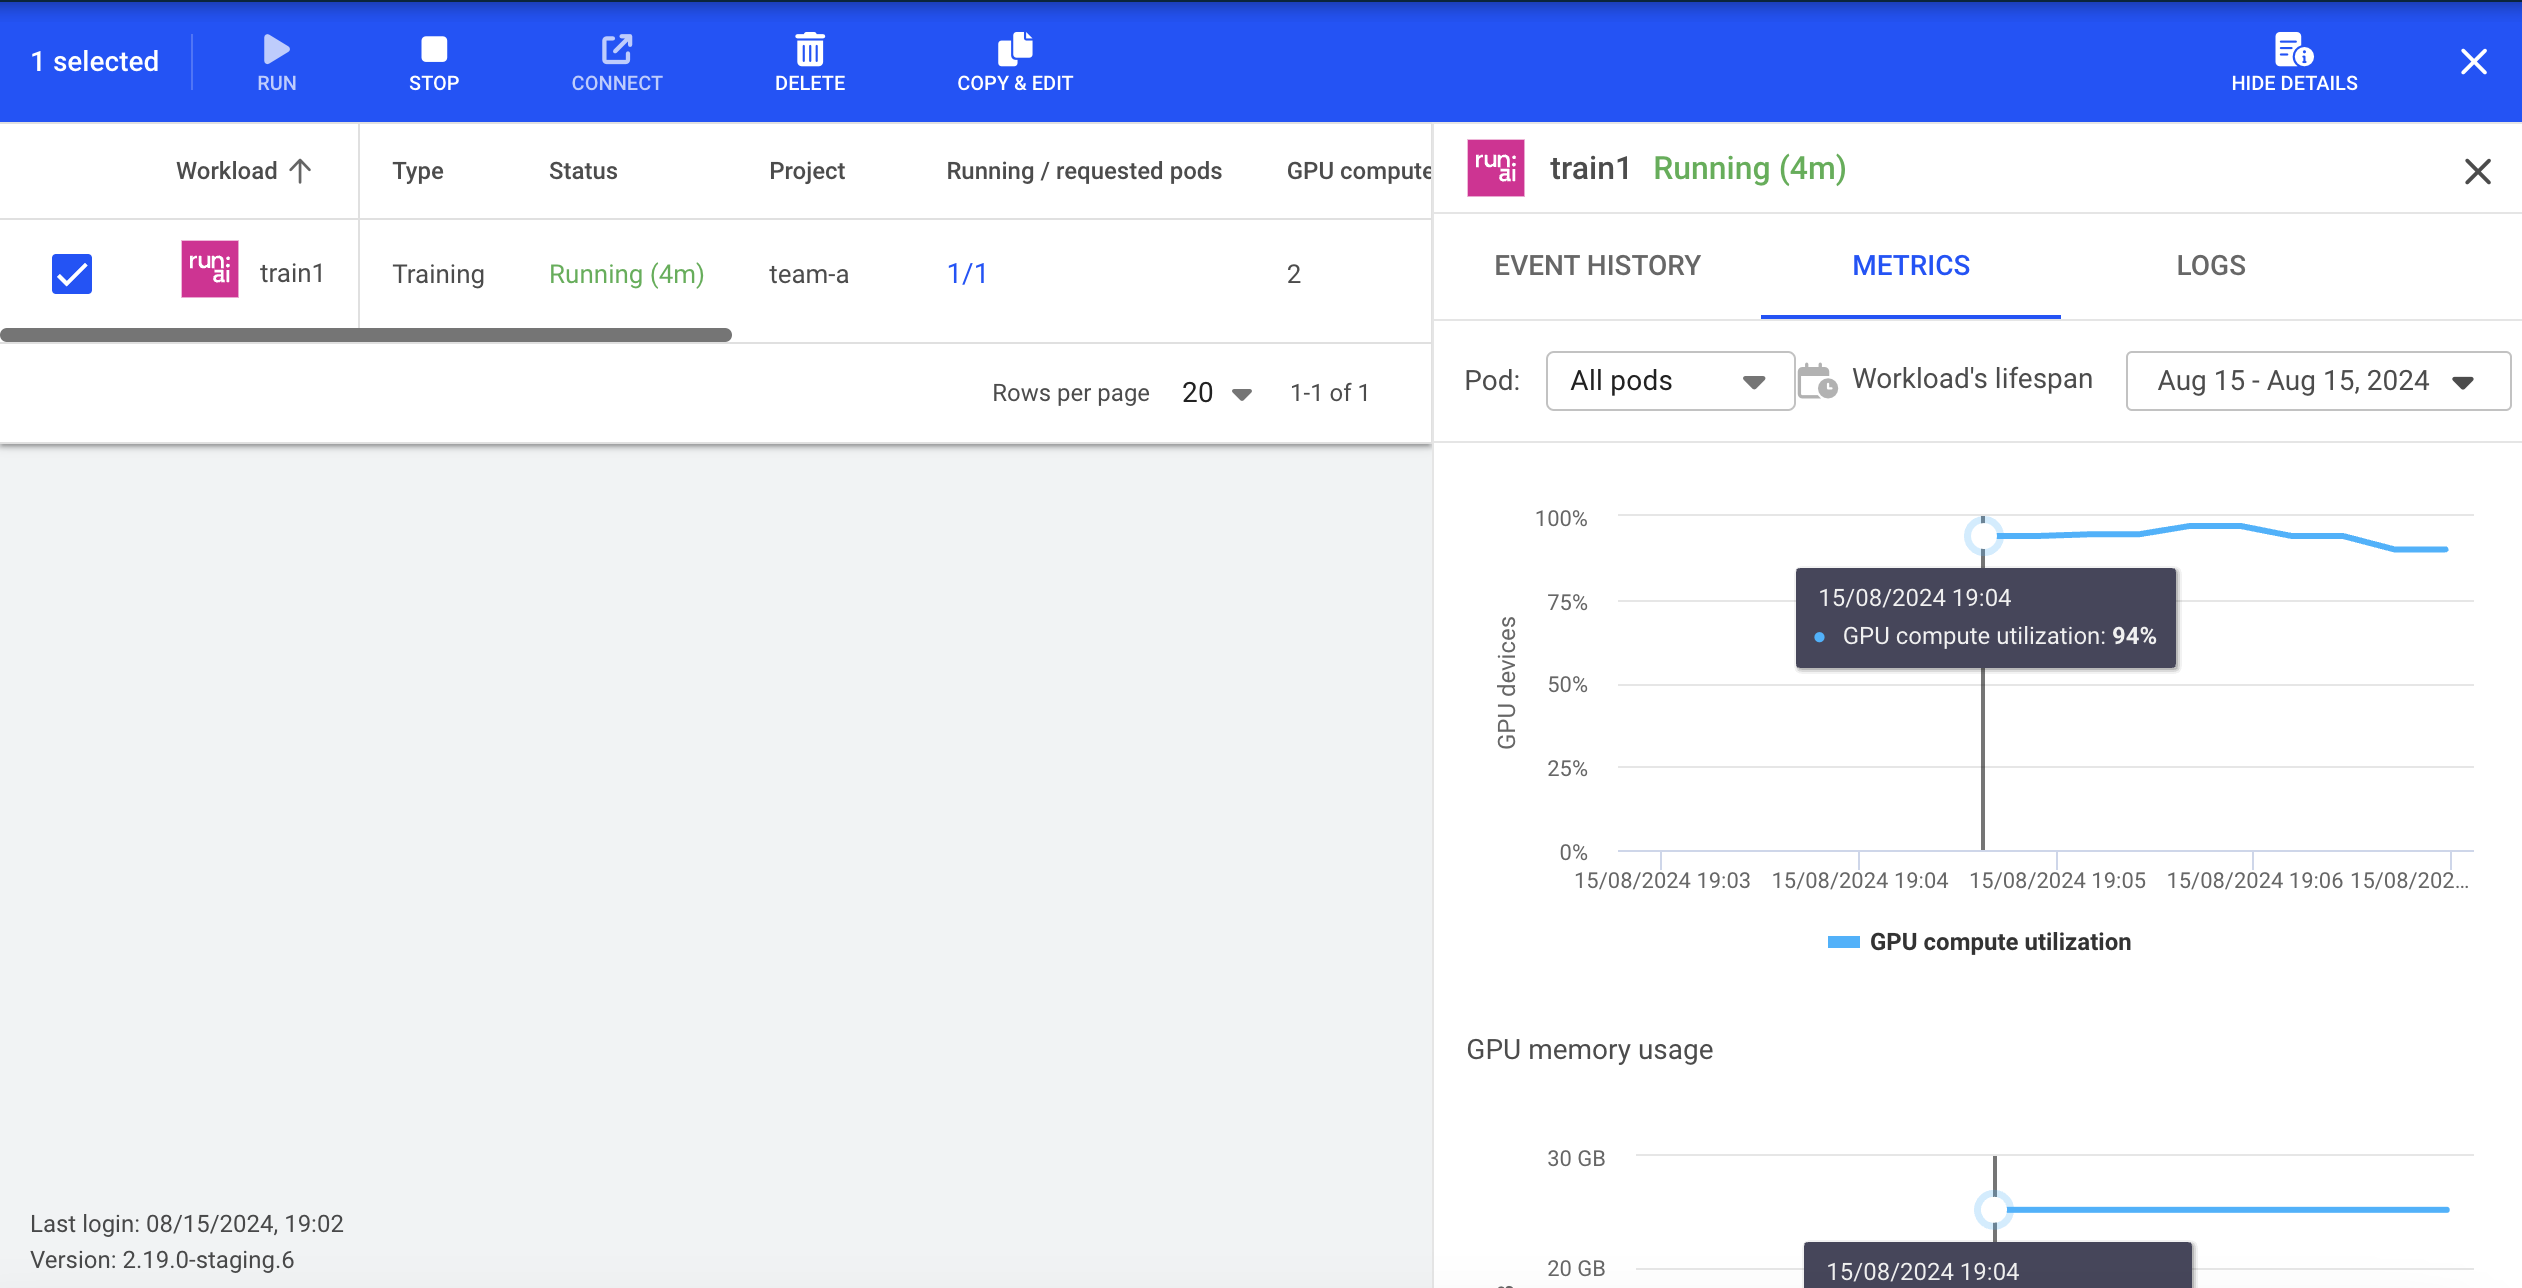Click the Project column header
This screenshot has width=2522, height=1288.
tap(806, 171)
